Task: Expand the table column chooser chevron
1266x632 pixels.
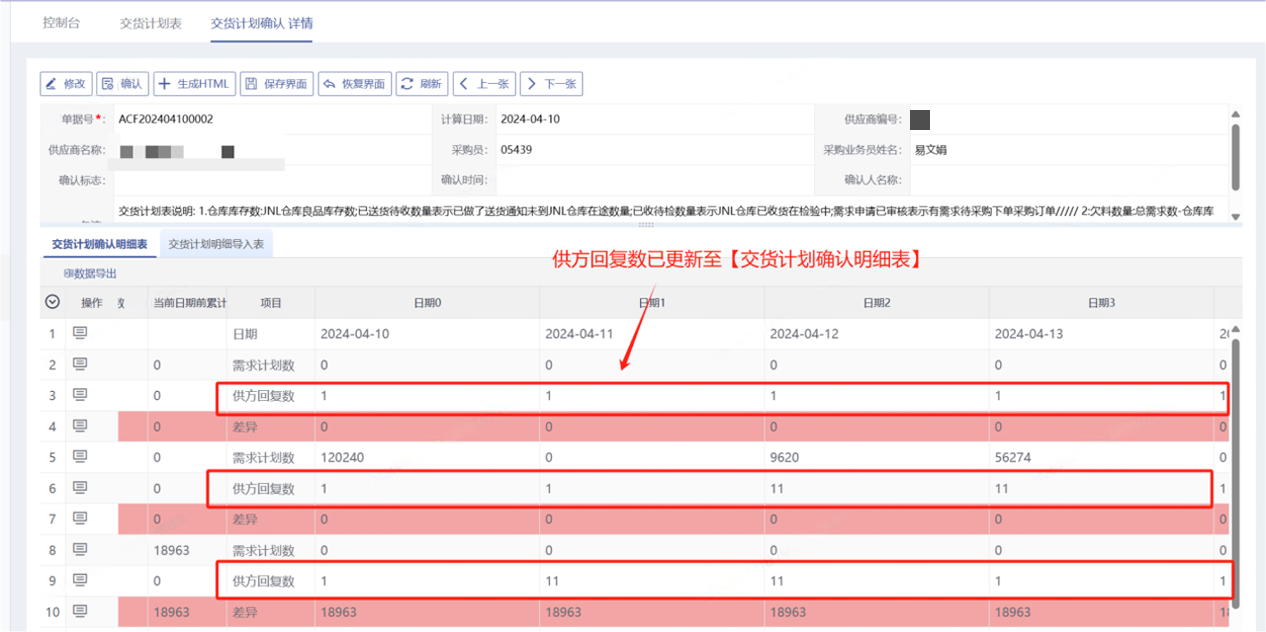Action: pos(53,302)
